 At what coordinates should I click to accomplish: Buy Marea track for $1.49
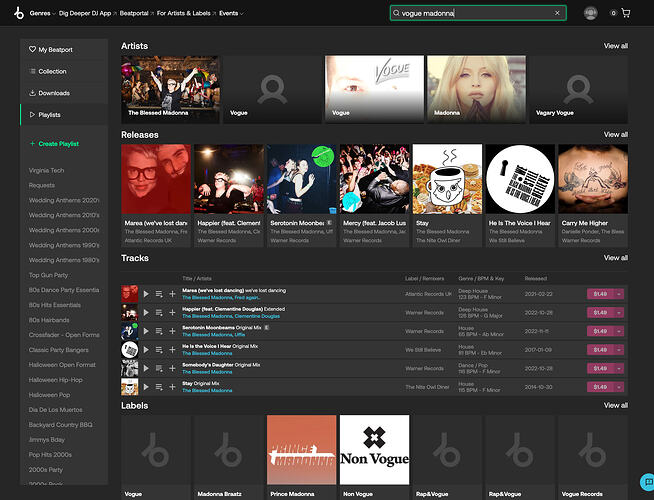pyautogui.click(x=601, y=294)
